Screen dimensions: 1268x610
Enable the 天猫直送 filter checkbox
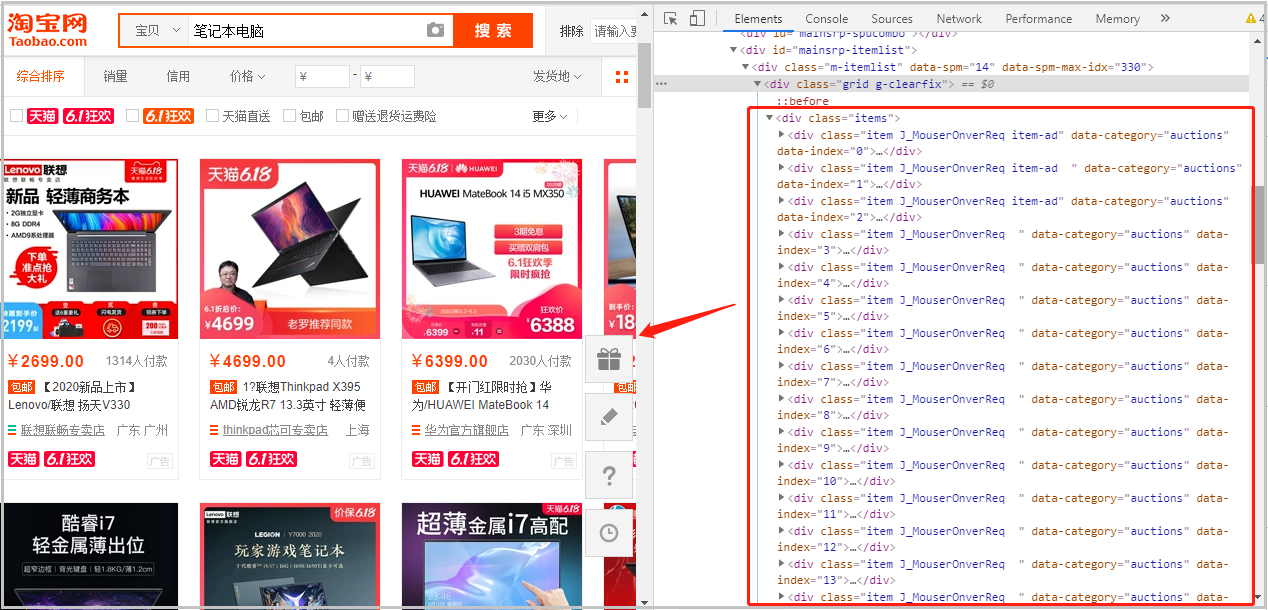[x=212, y=116]
